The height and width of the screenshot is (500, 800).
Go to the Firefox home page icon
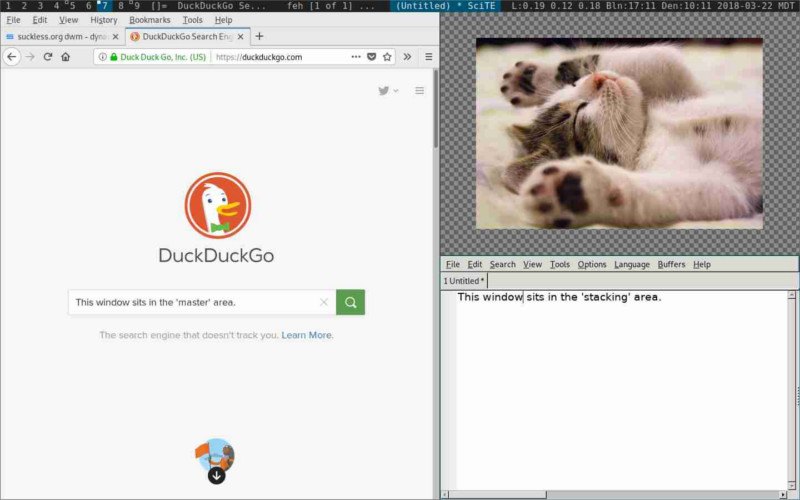click(65, 57)
